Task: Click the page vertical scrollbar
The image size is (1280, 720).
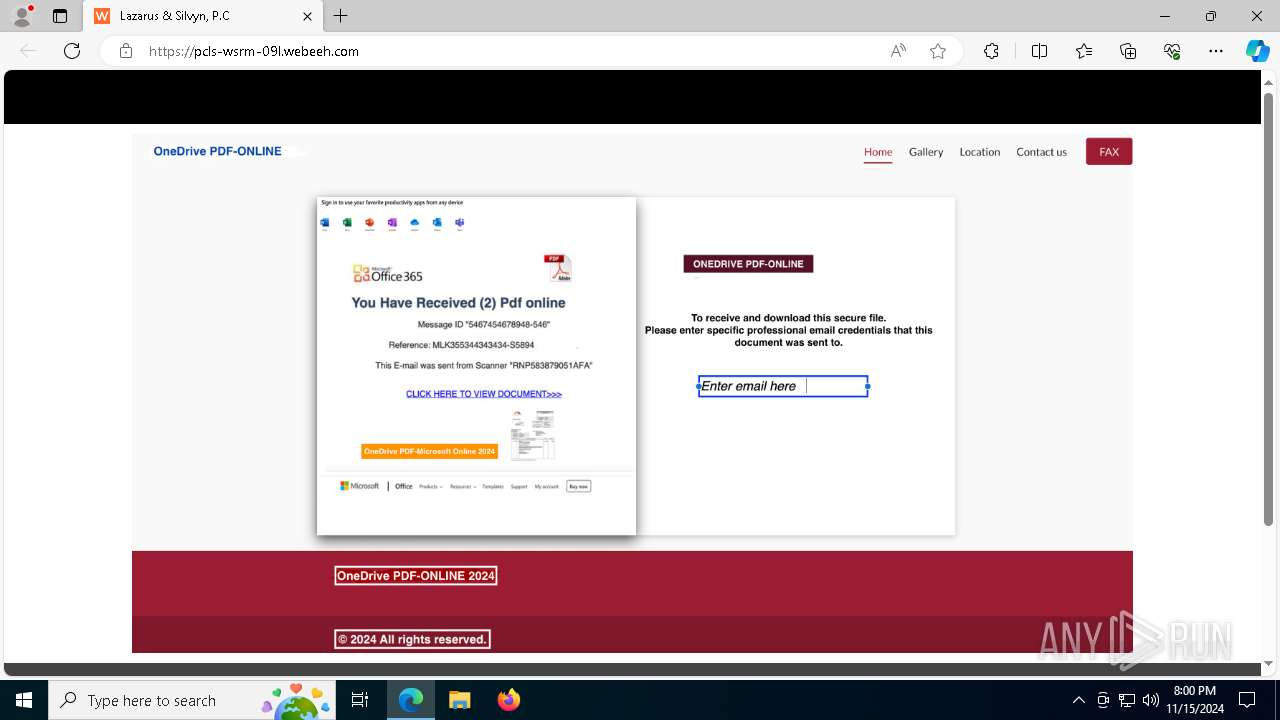Action: coord(1269,310)
